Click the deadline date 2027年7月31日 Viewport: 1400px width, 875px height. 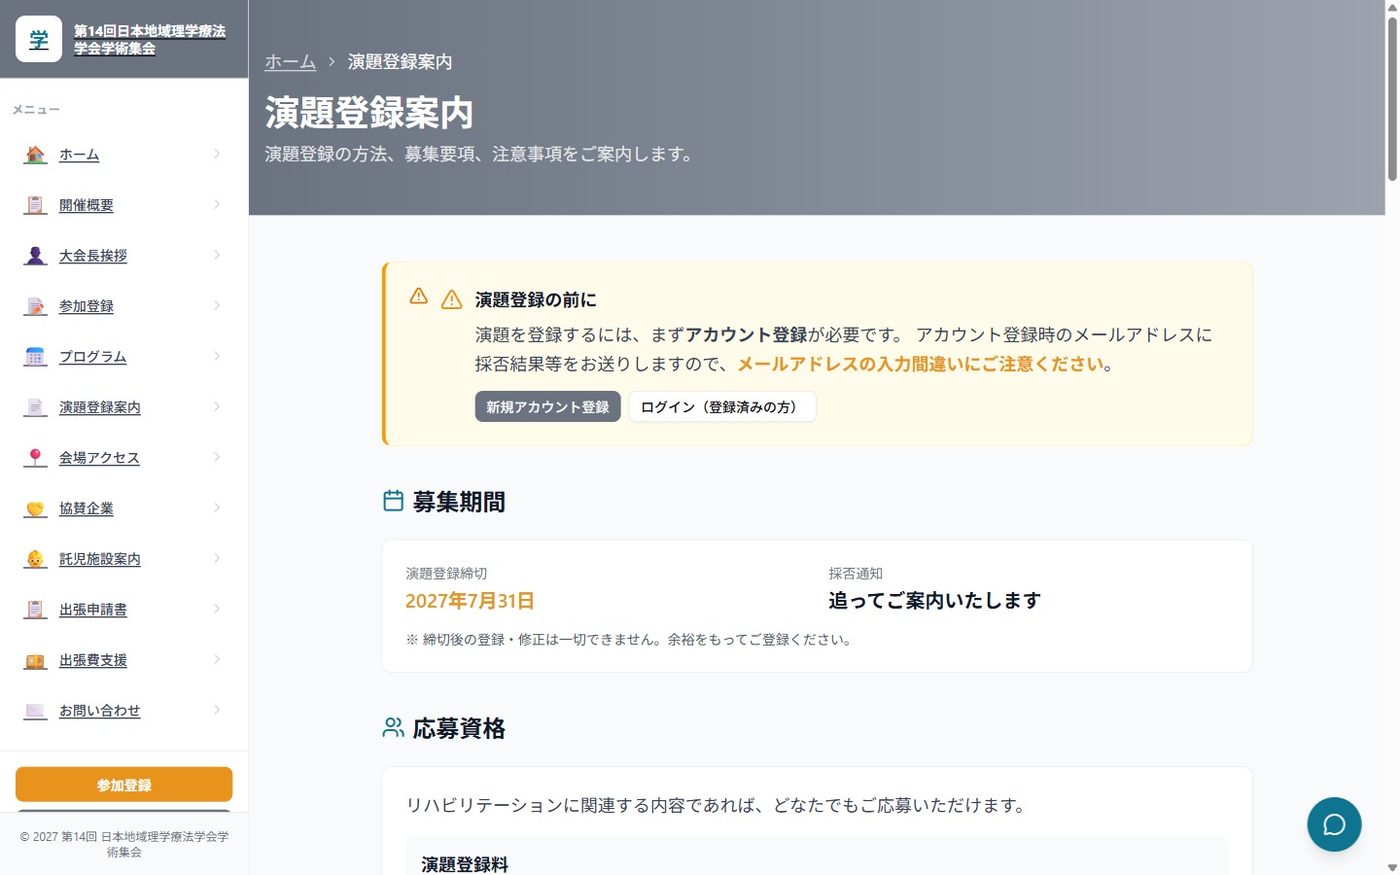[x=470, y=601]
